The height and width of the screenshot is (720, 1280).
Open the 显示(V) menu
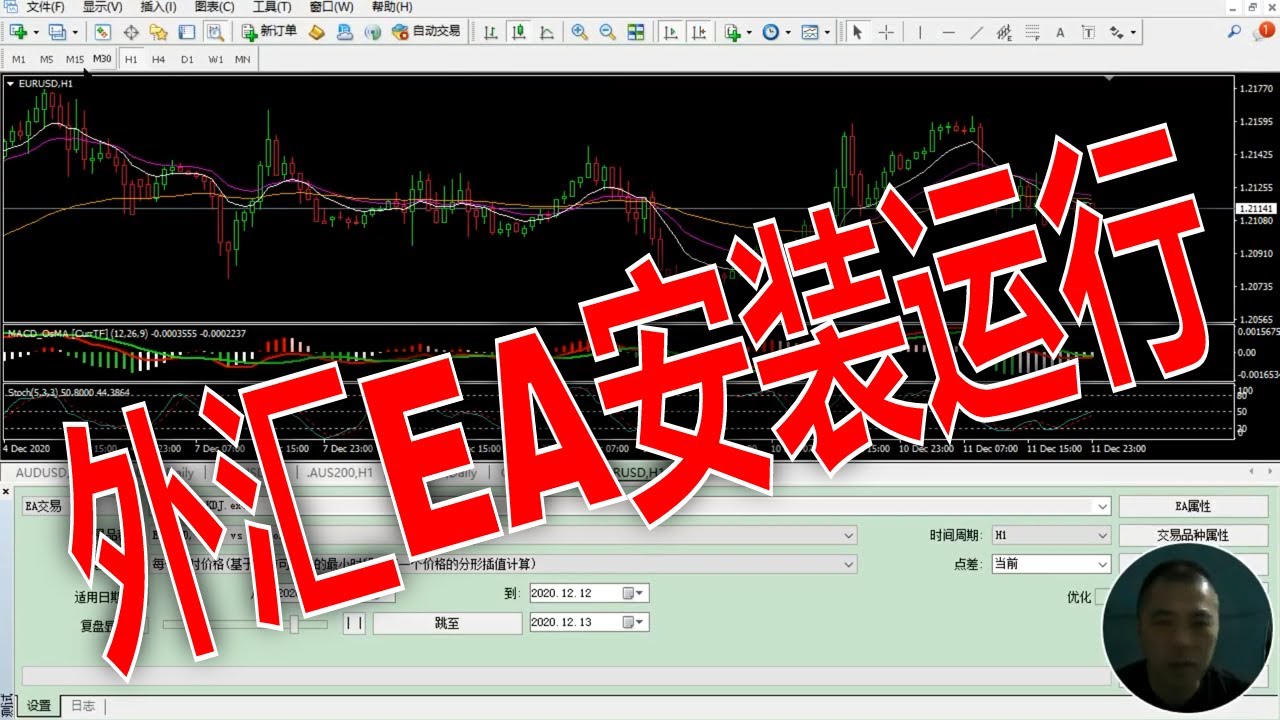pyautogui.click(x=102, y=7)
